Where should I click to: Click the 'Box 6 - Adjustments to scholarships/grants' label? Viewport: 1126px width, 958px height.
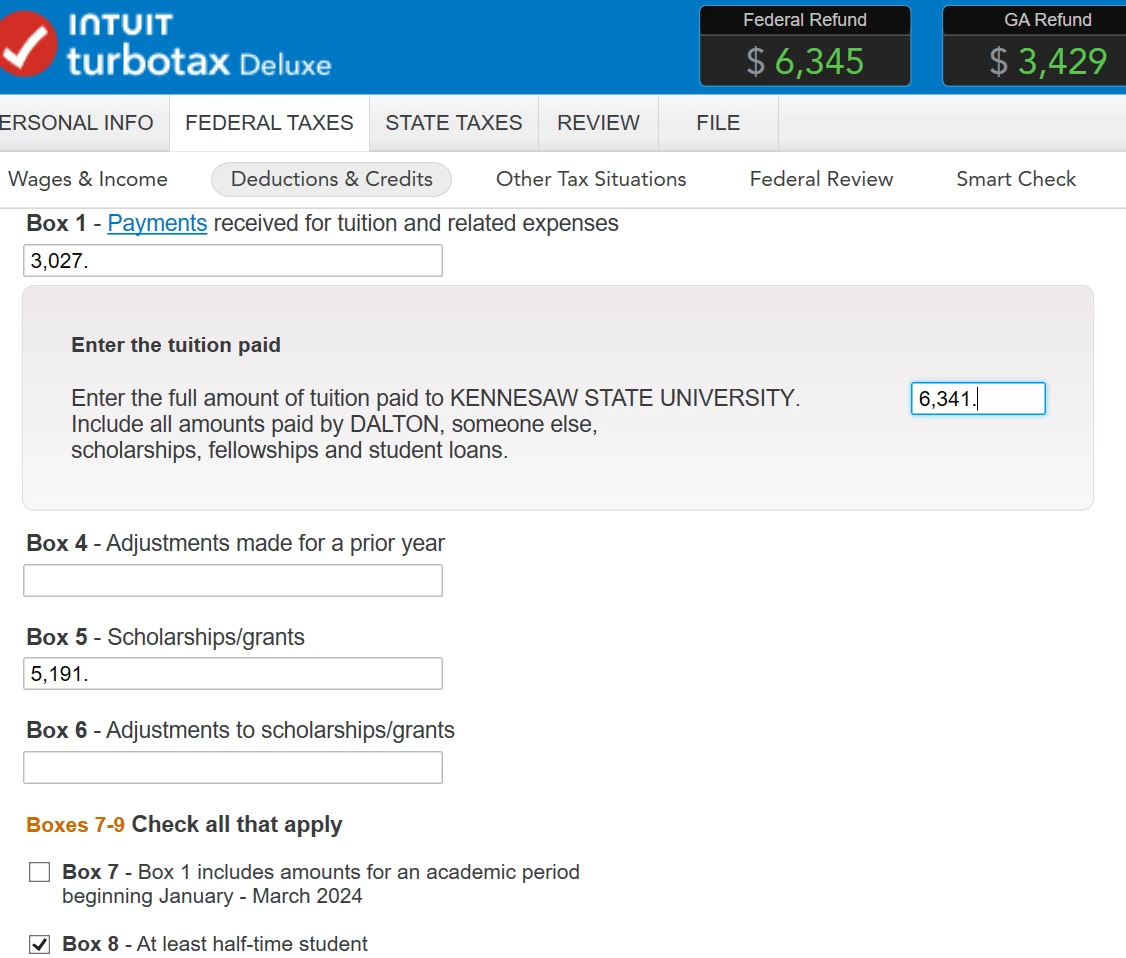(x=241, y=730)
